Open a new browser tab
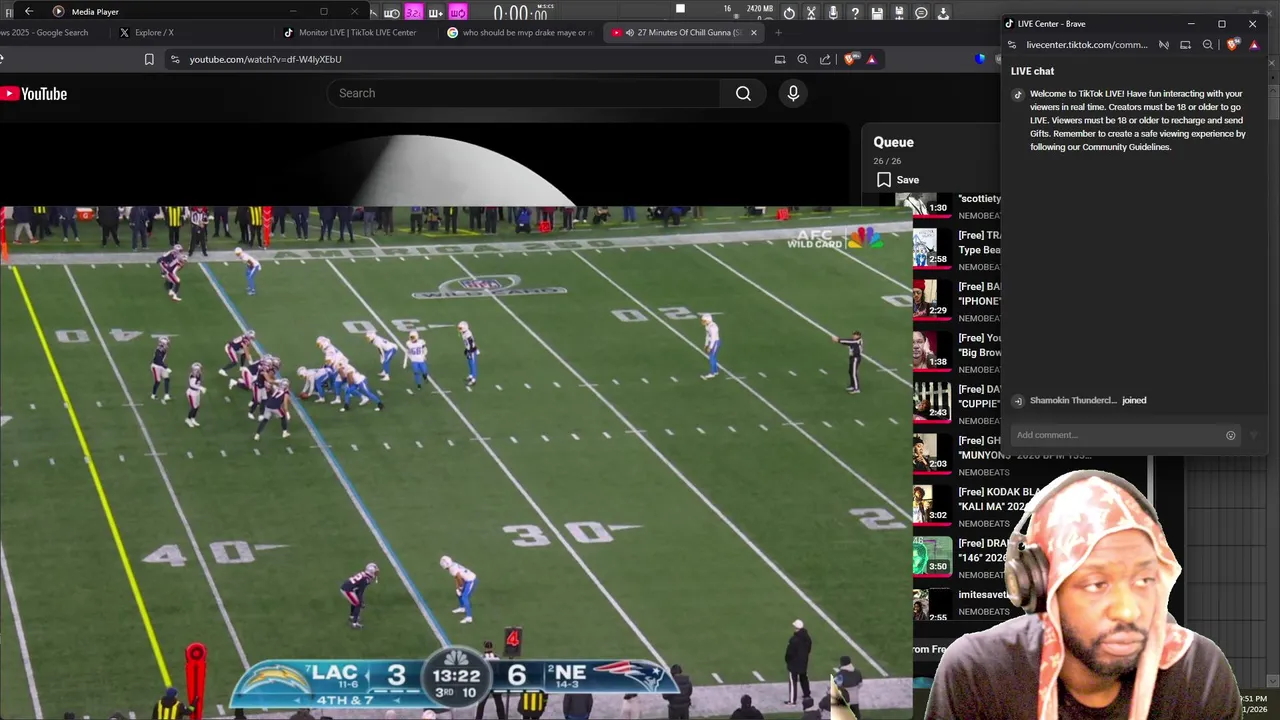Screen dimensions: 1280x720 [778, 32]
